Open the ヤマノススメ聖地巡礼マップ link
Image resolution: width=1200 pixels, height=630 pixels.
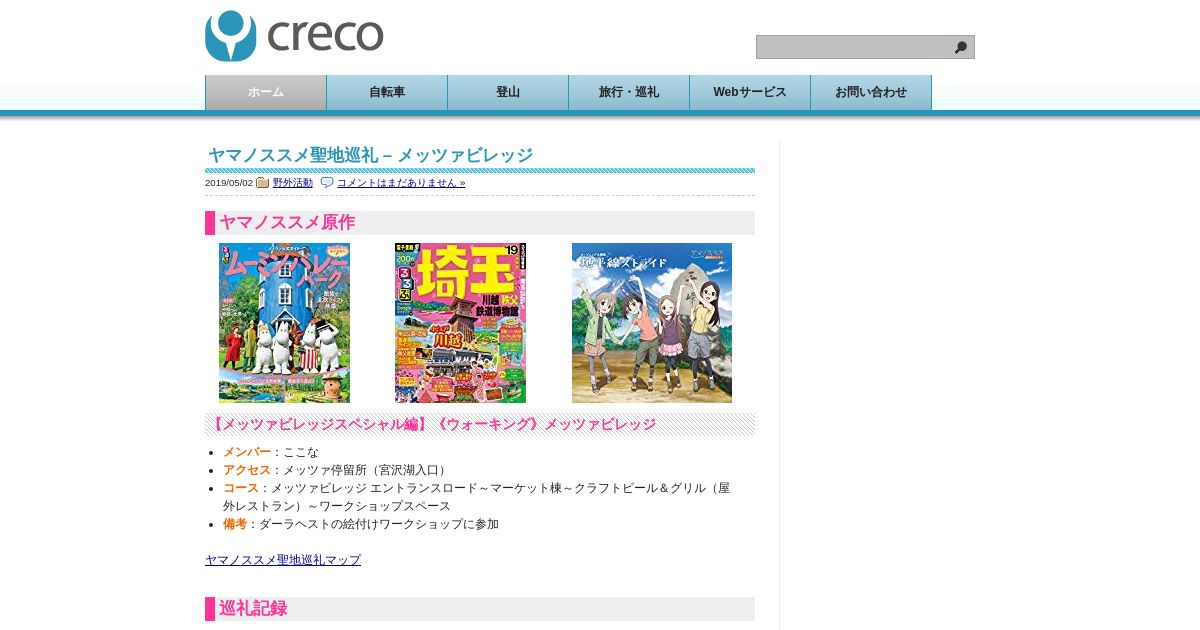(283, 560)
